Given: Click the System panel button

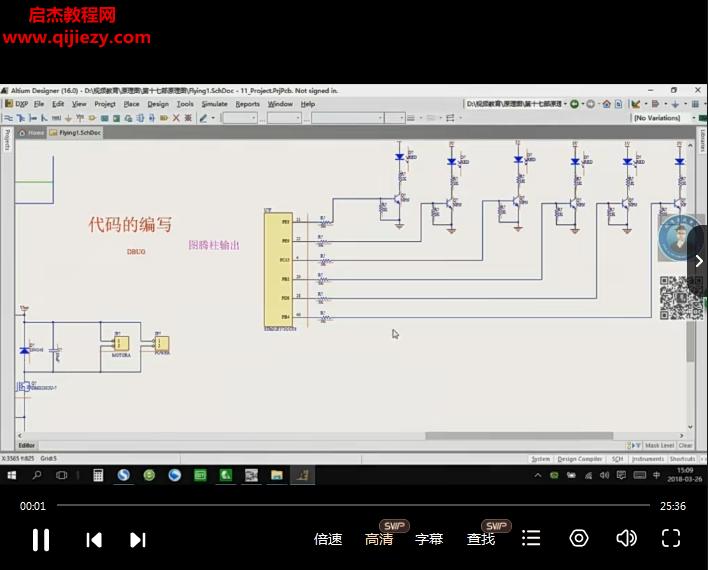Looking at the screenshot, I should (540, 459).
